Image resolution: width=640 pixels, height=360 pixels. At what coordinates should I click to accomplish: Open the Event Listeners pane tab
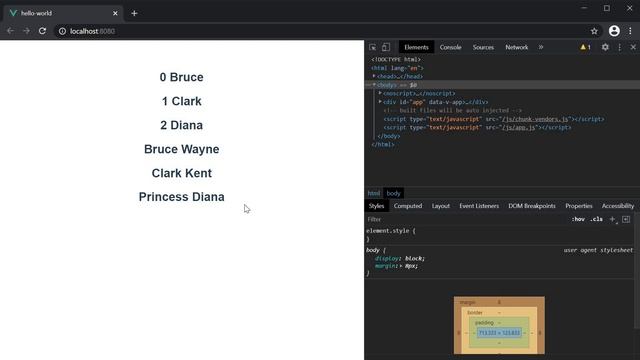479,206
